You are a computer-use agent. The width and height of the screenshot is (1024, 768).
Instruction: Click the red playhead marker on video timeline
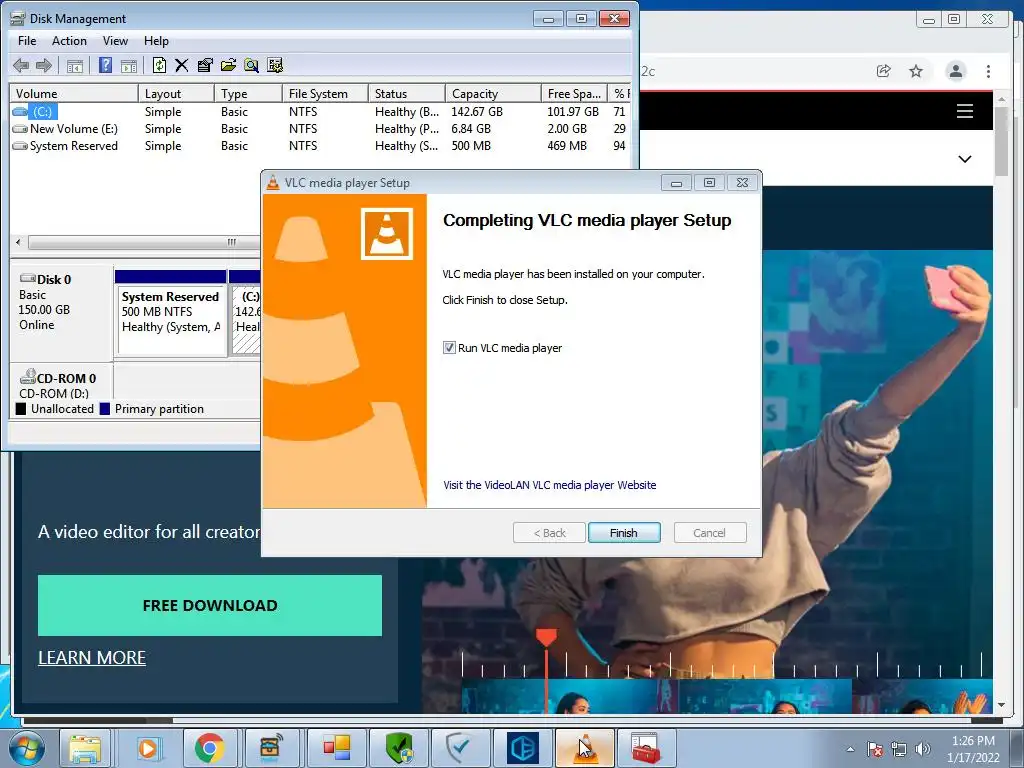point(546,637)
